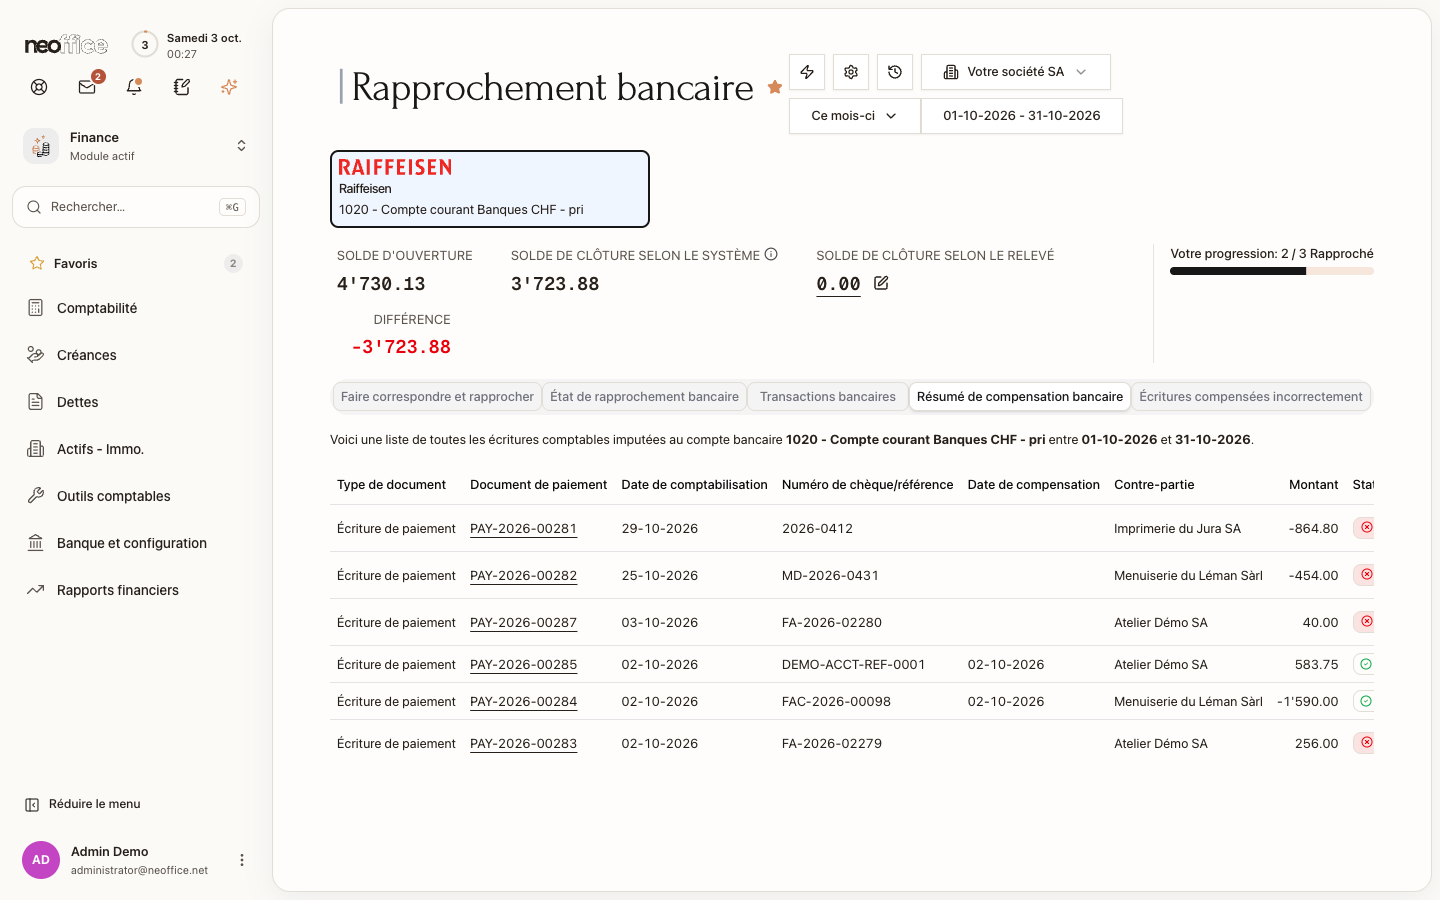Toggle the favorite star beside Rapprochement bancaire
Screen dimensions: 1440x900
(775, 87)
